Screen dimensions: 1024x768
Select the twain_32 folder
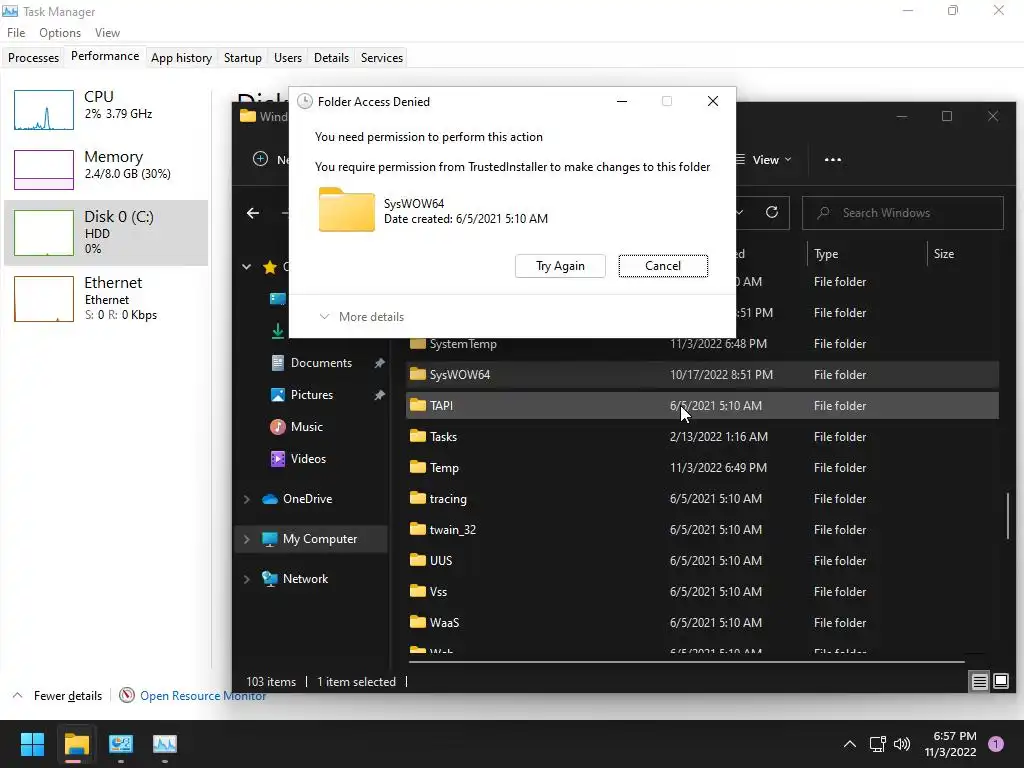703,530
